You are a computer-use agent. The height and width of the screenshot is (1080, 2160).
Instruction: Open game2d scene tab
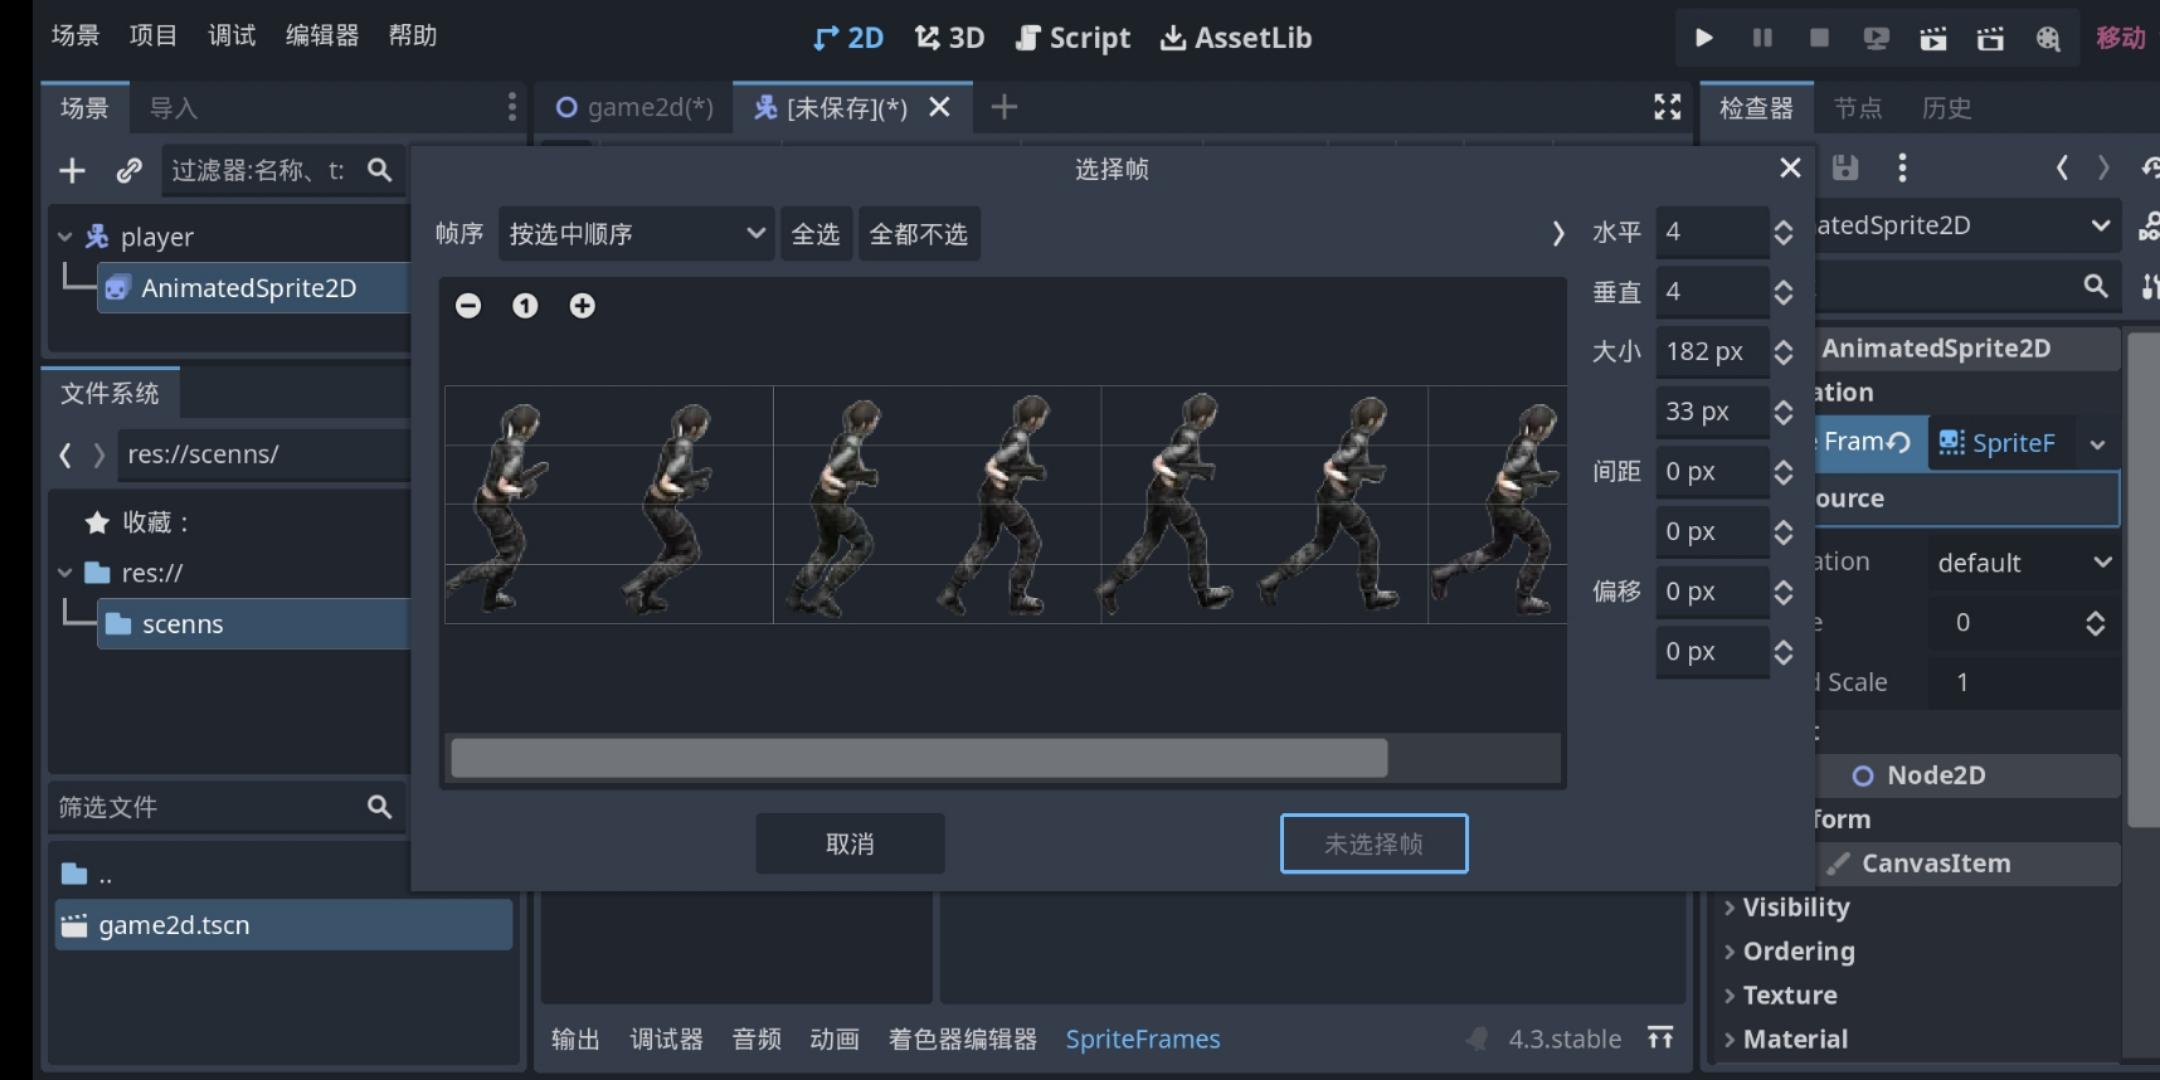(635, 107)
